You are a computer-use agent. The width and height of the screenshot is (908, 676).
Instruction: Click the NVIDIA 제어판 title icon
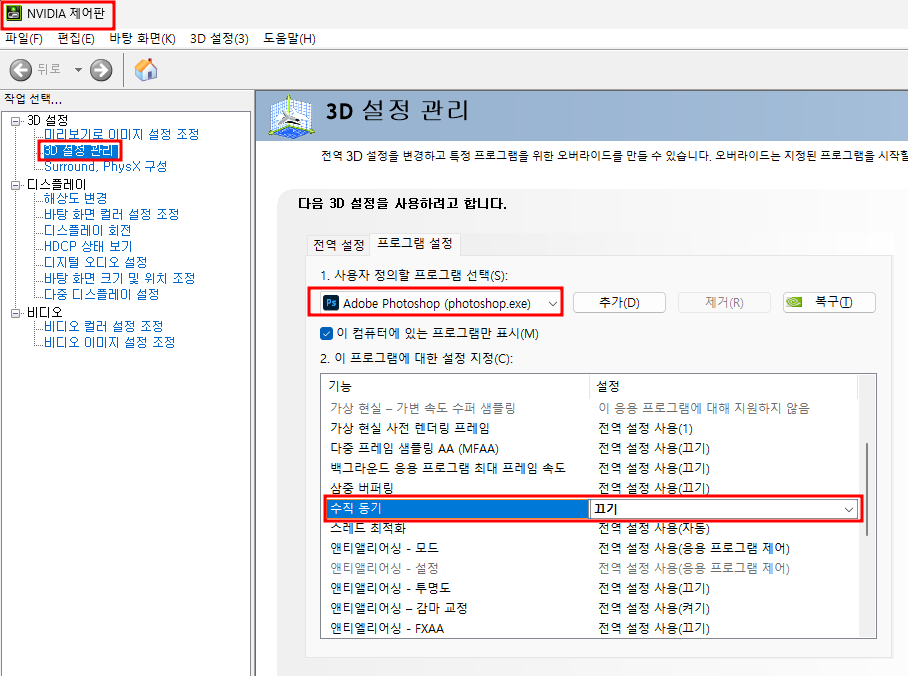pos(14,13)
